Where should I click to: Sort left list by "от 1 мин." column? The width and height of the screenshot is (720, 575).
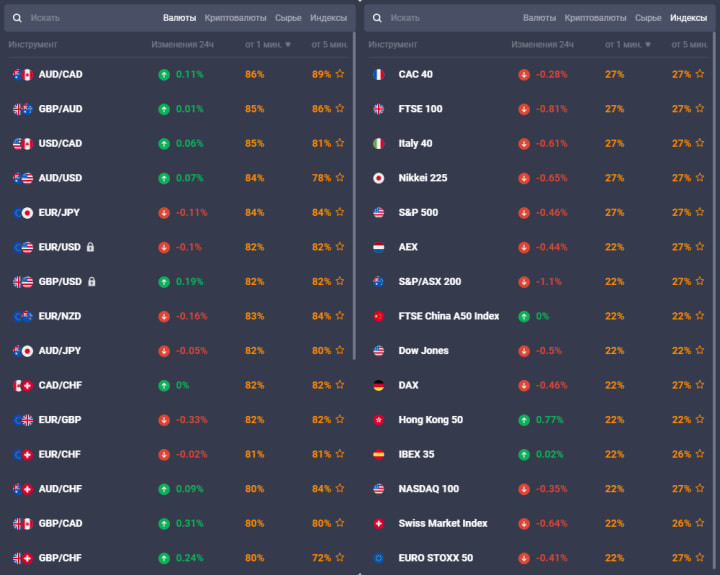tap(268, 44)
